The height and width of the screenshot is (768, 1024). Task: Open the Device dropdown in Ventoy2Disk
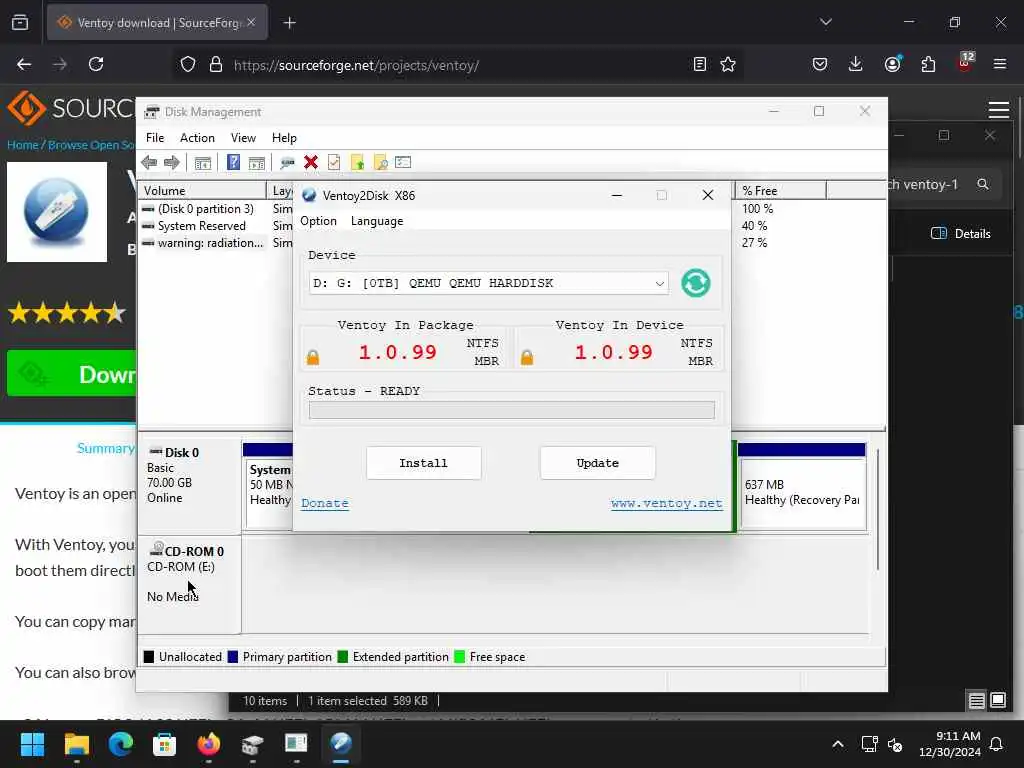pyautogui.click(x=488, y=283)
